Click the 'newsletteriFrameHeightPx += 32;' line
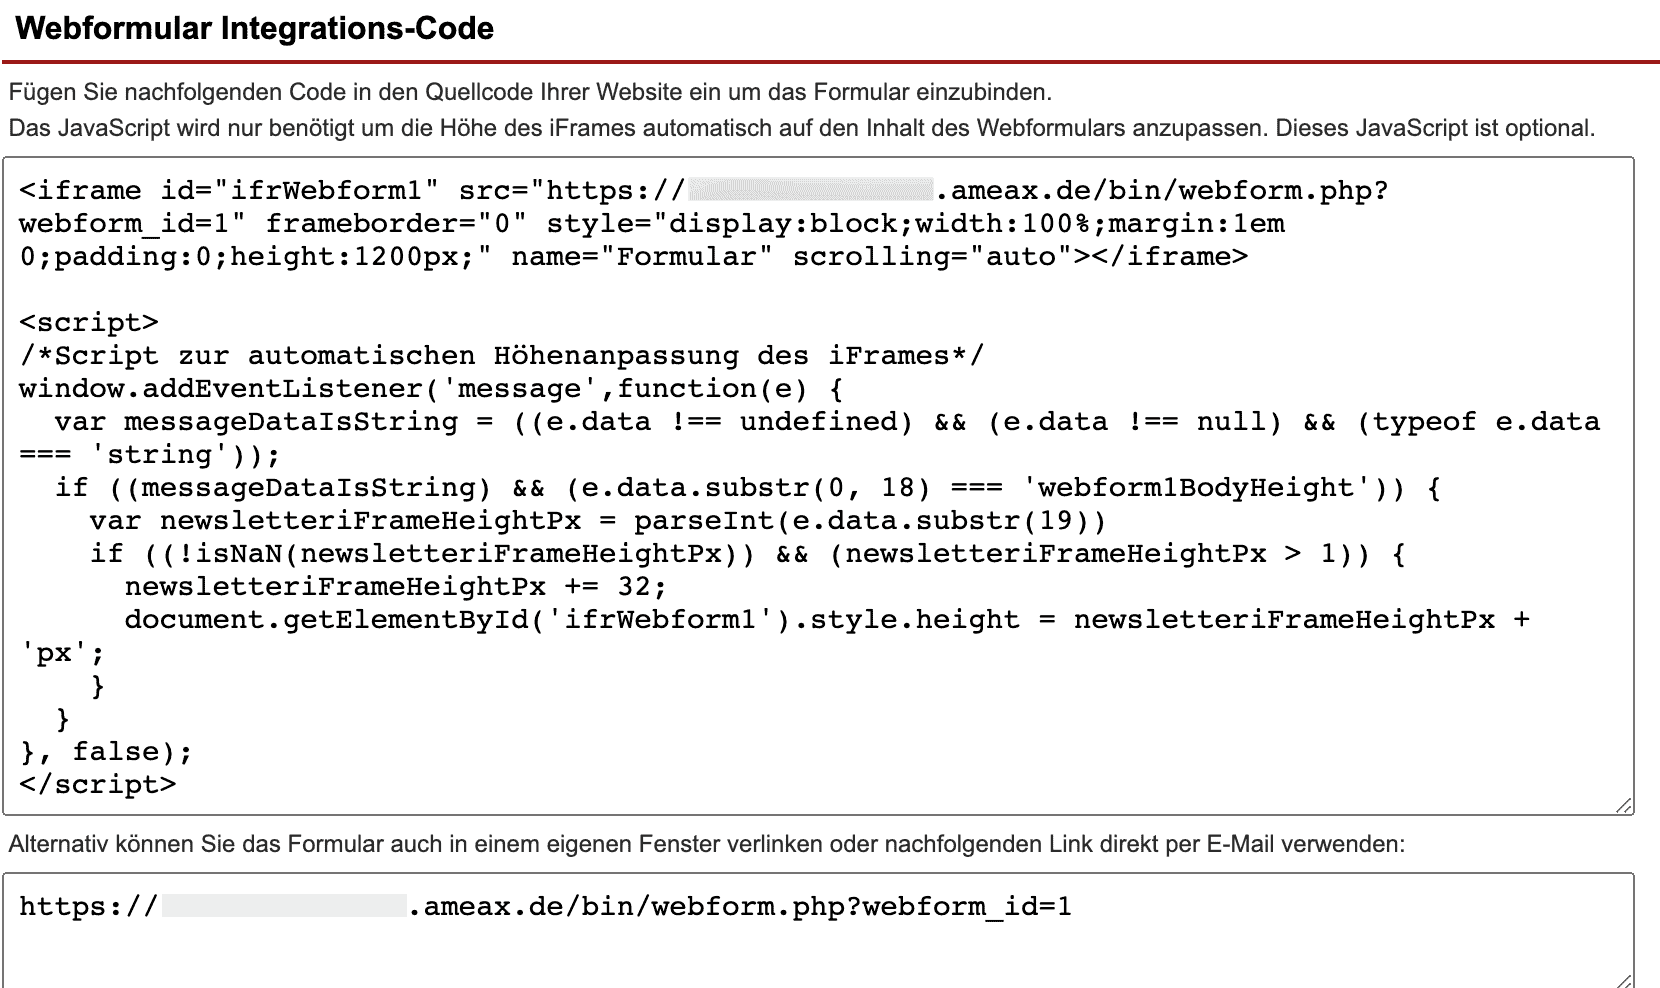 (x=395, y=587)
